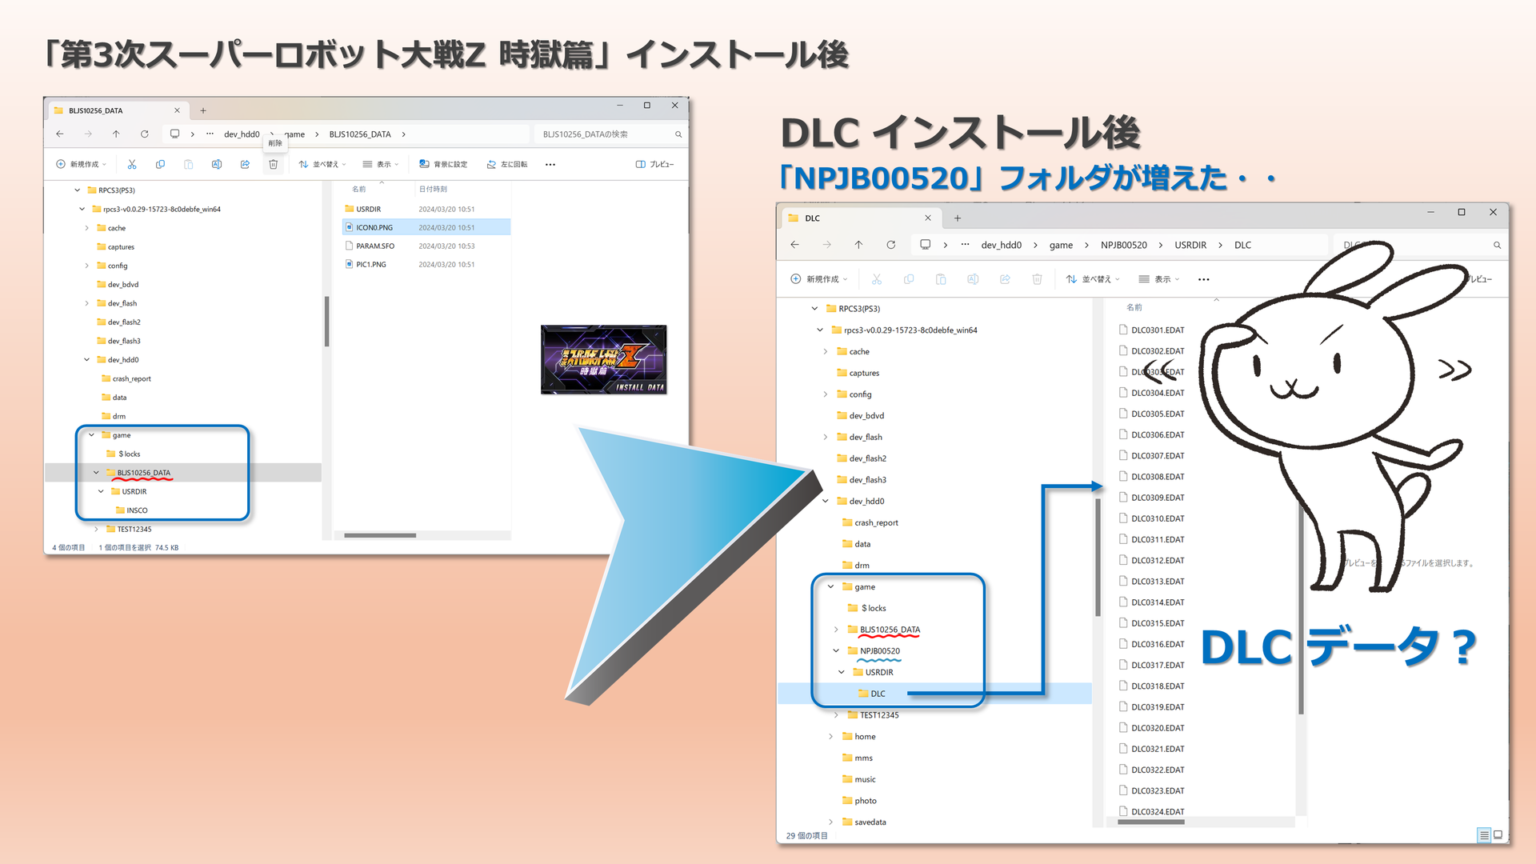Expand home folder in DLC window tree
This screenshot has width=1536, height=864.
click(831, 737)
